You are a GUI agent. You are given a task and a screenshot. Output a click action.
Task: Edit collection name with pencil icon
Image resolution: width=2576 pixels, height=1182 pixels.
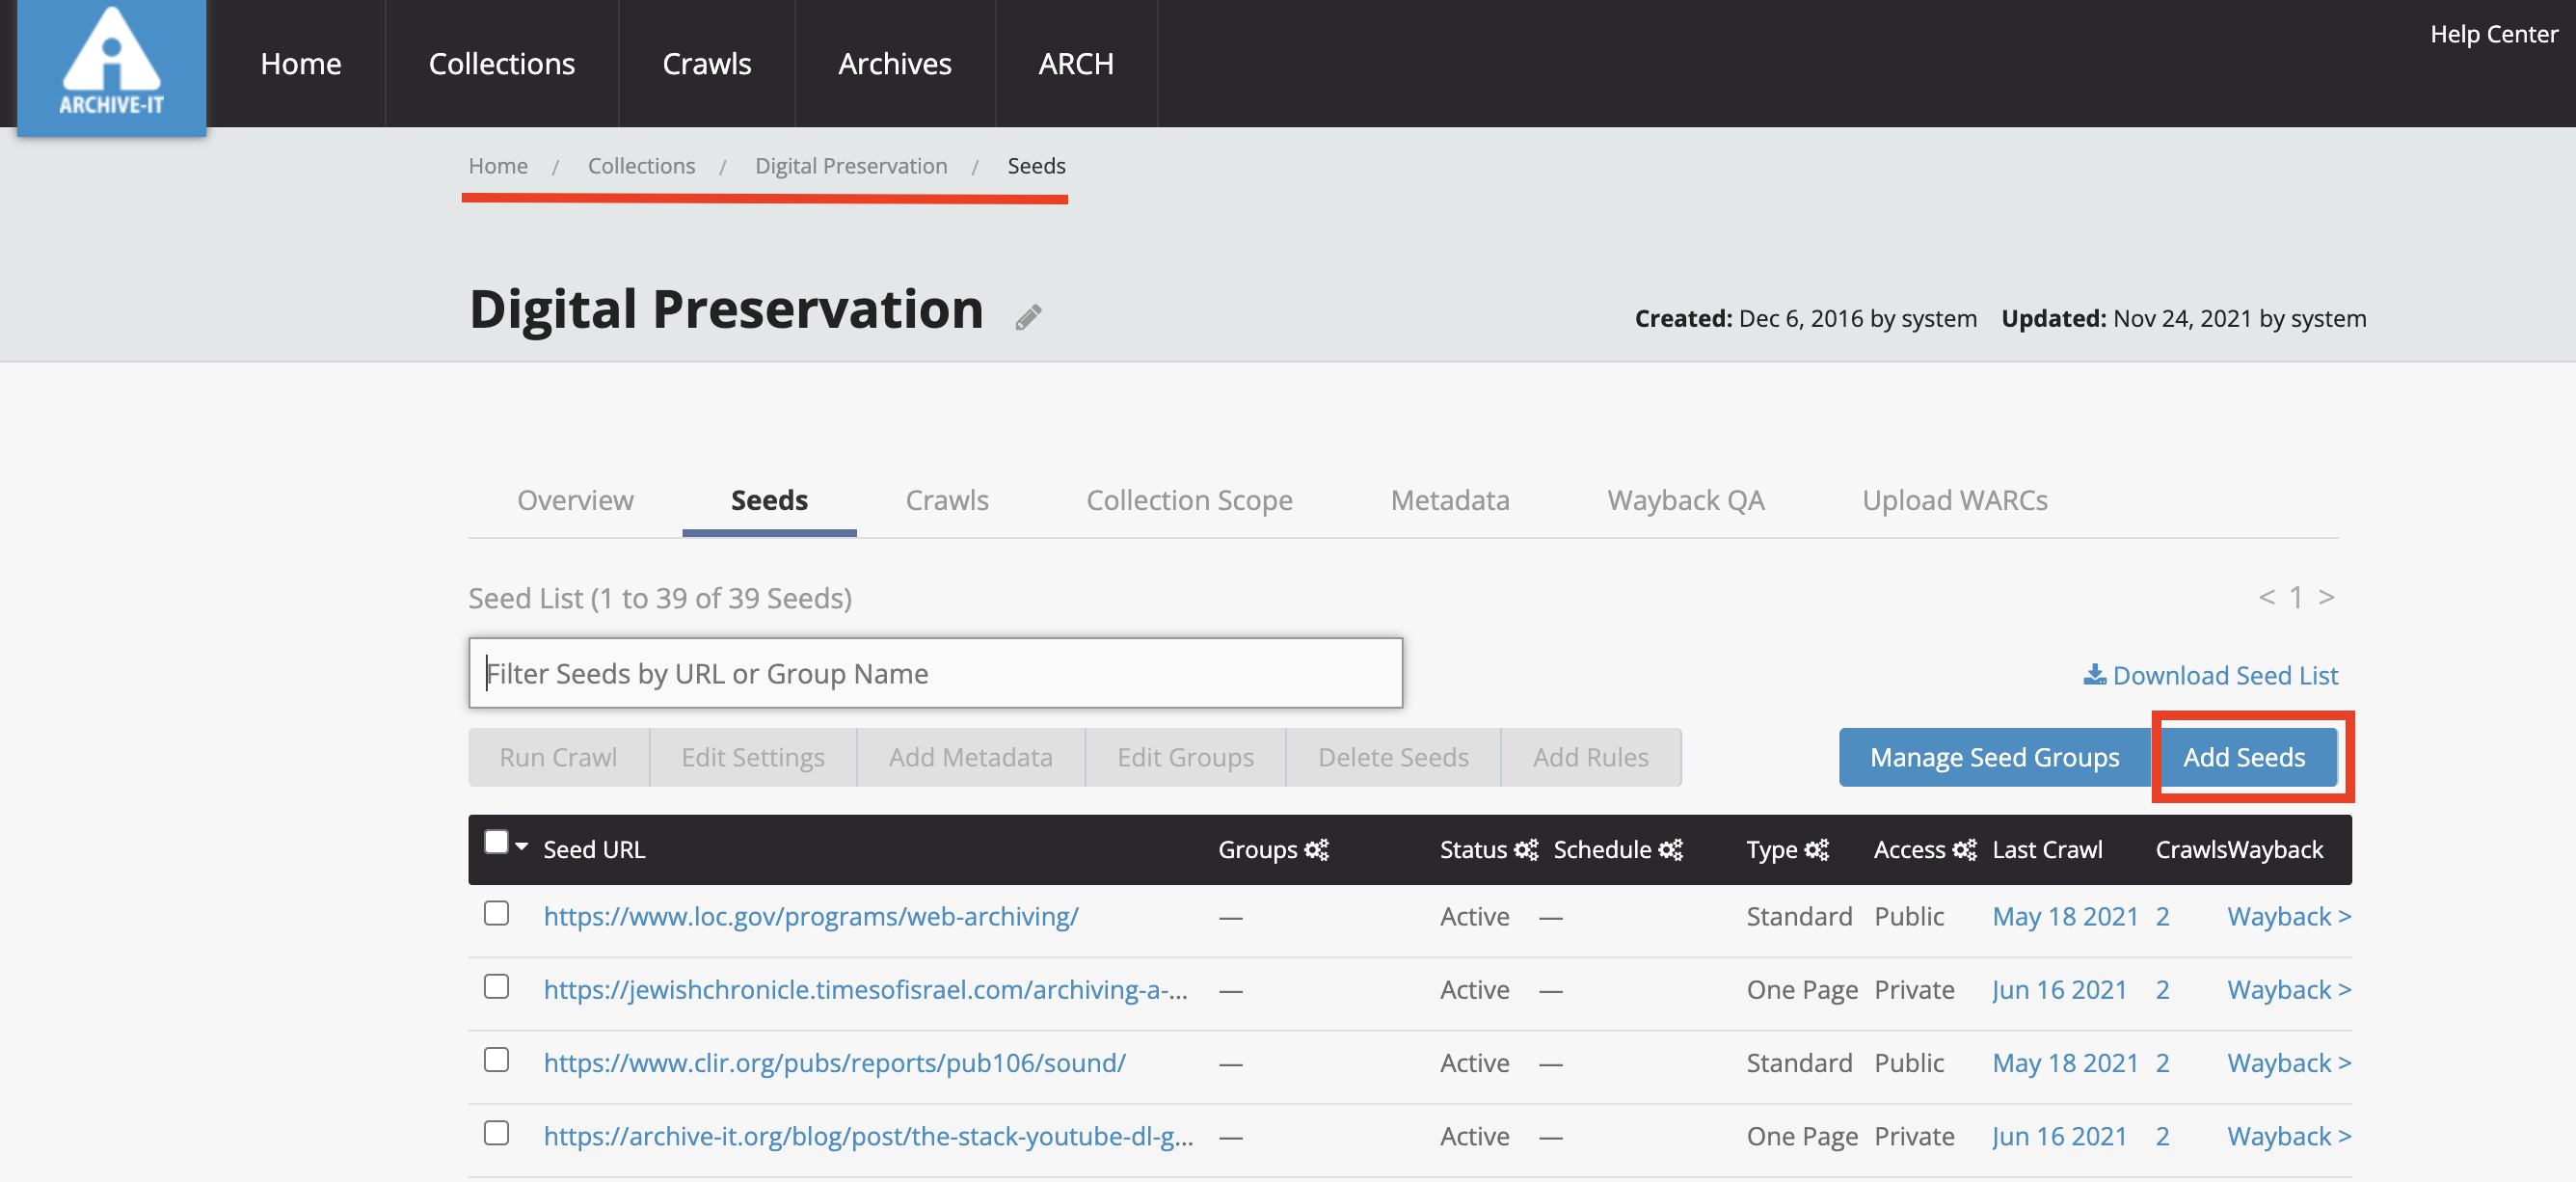(1029, 317)
